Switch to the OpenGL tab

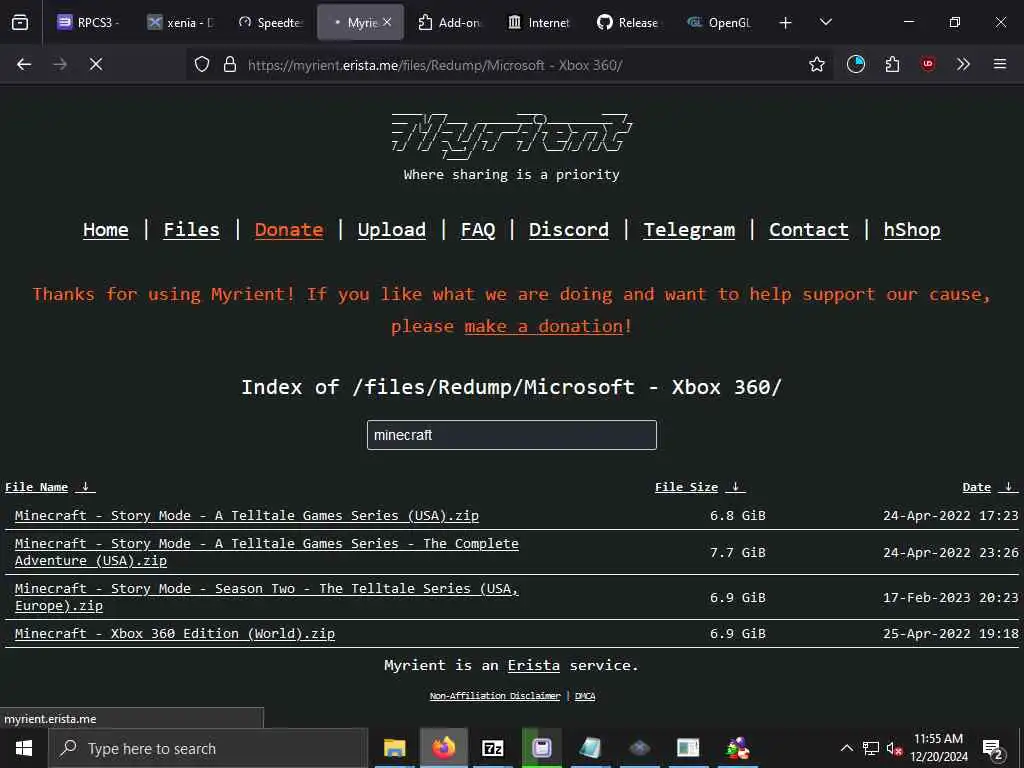point(719,22)
